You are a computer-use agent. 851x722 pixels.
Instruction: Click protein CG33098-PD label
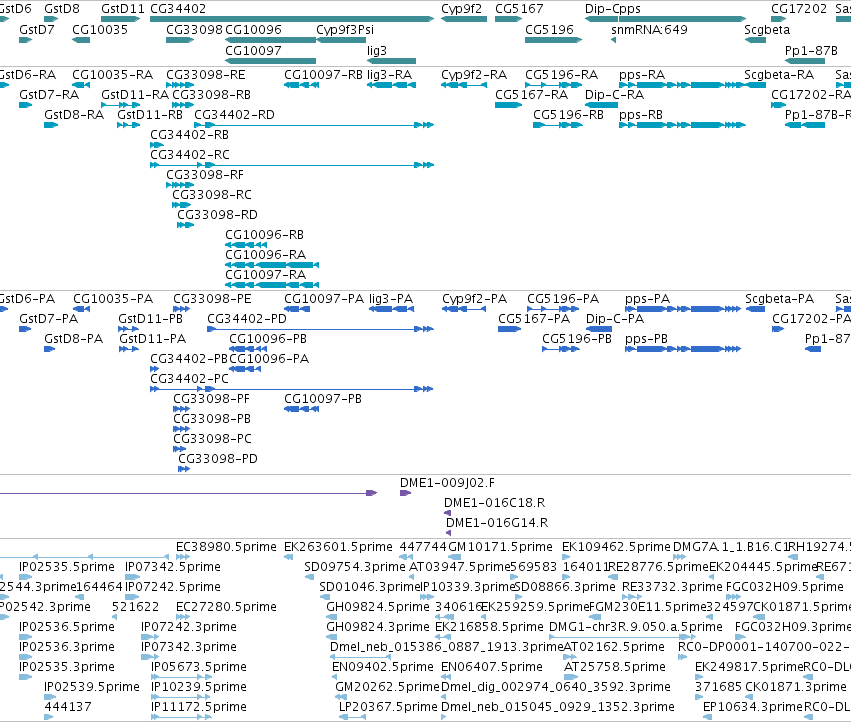pos(218,459)
